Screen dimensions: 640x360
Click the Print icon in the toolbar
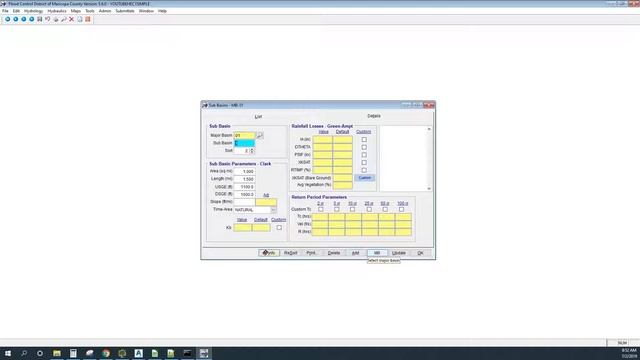click(x=56, y=19)
